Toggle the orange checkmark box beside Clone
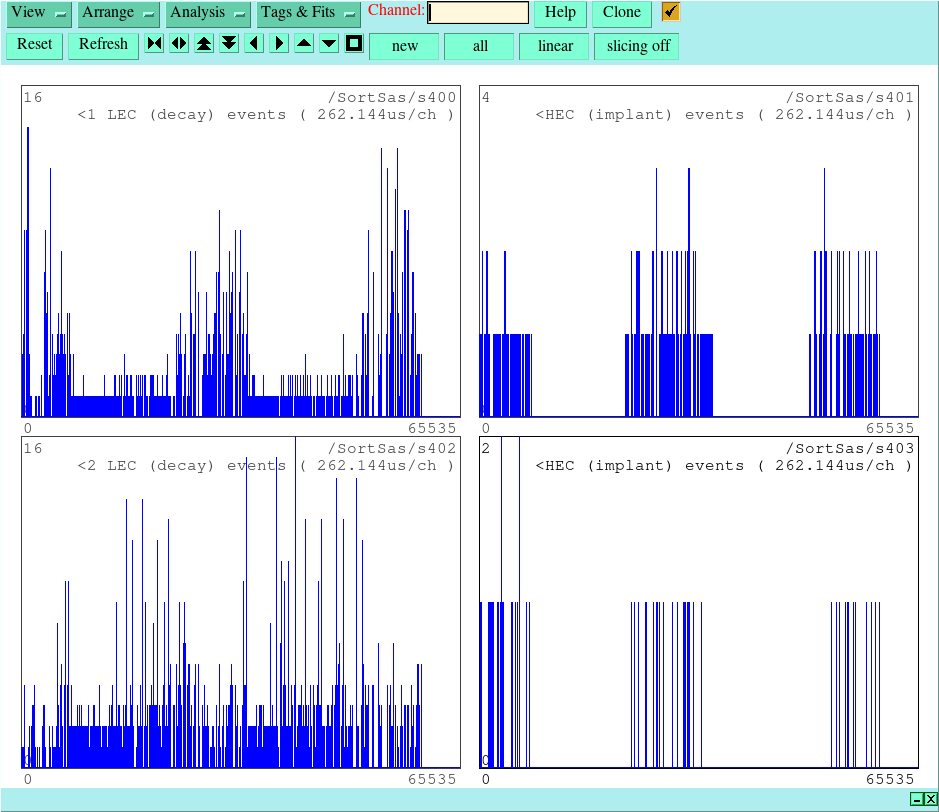The width and height of the screenshot is (939, 812). point(671,12)
